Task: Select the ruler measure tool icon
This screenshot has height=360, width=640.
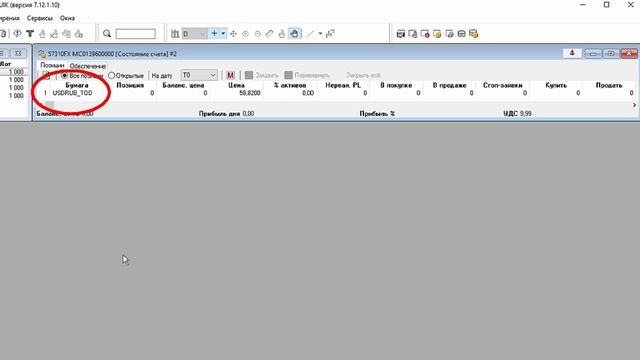Action: [x=269, y=34]
